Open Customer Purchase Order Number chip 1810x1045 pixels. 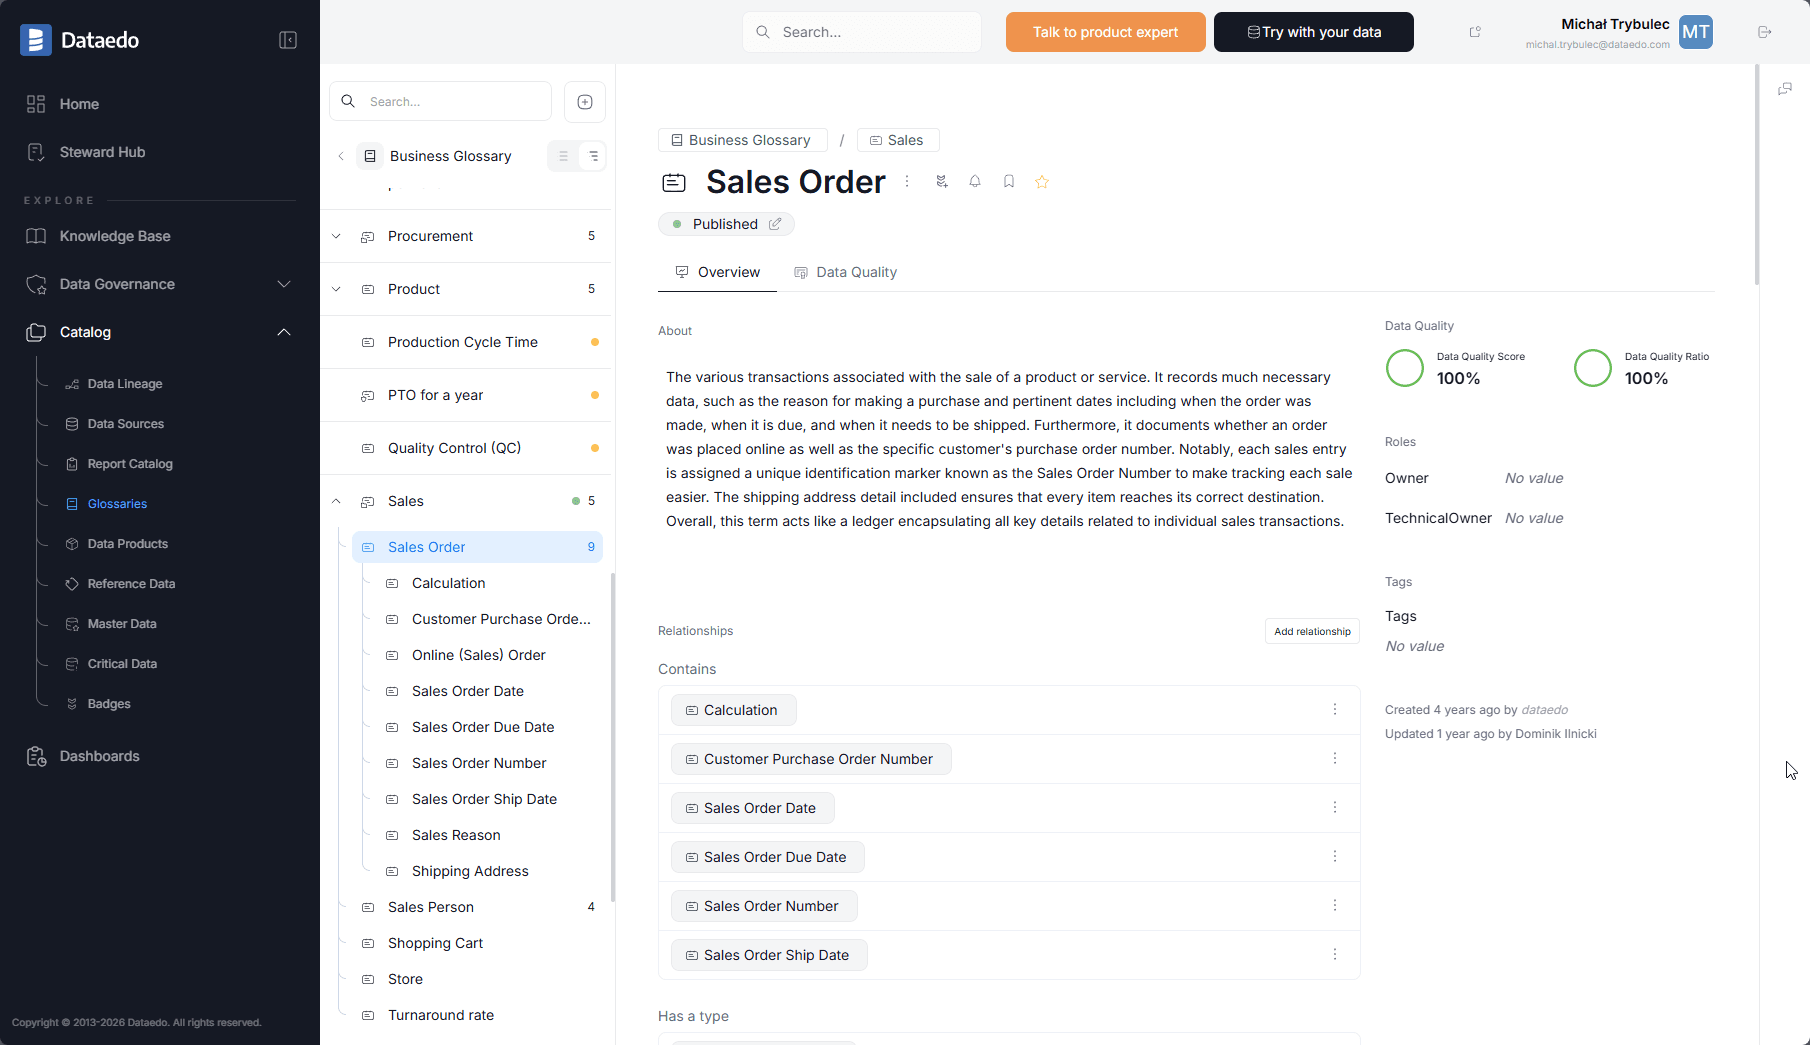pos(811,759)
